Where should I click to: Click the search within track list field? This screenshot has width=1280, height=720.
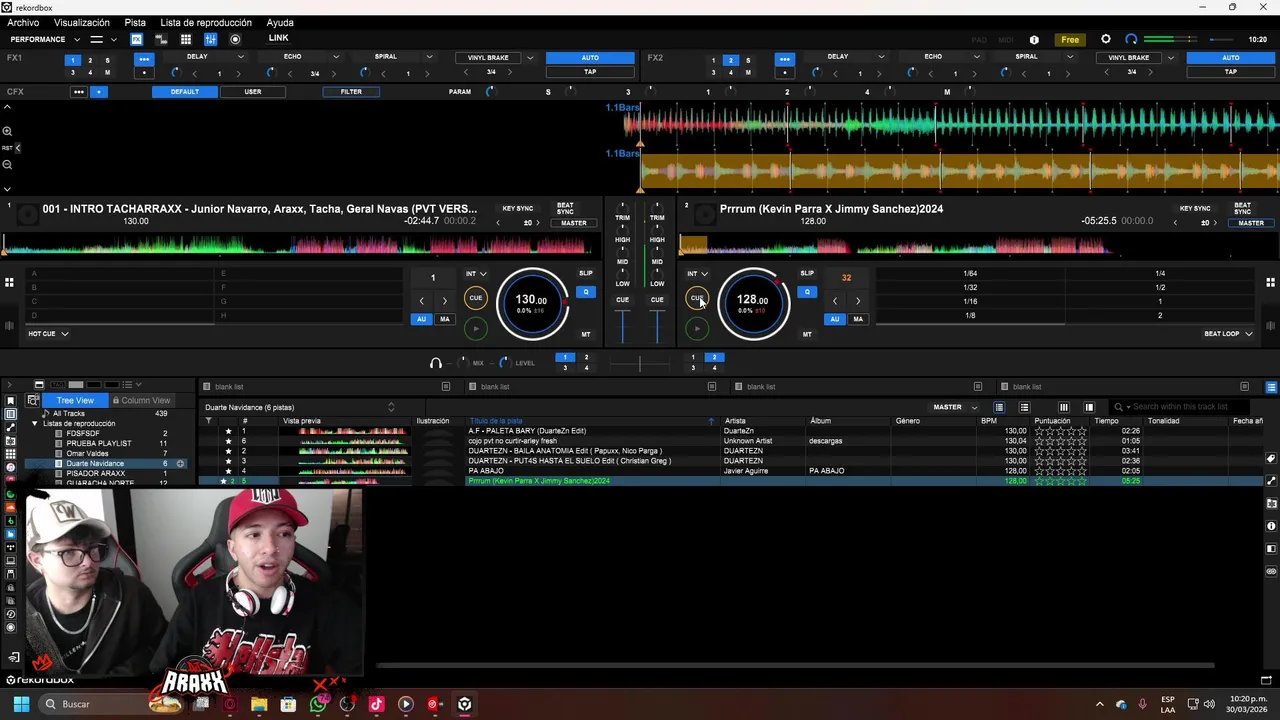[x=1180, y=407]
